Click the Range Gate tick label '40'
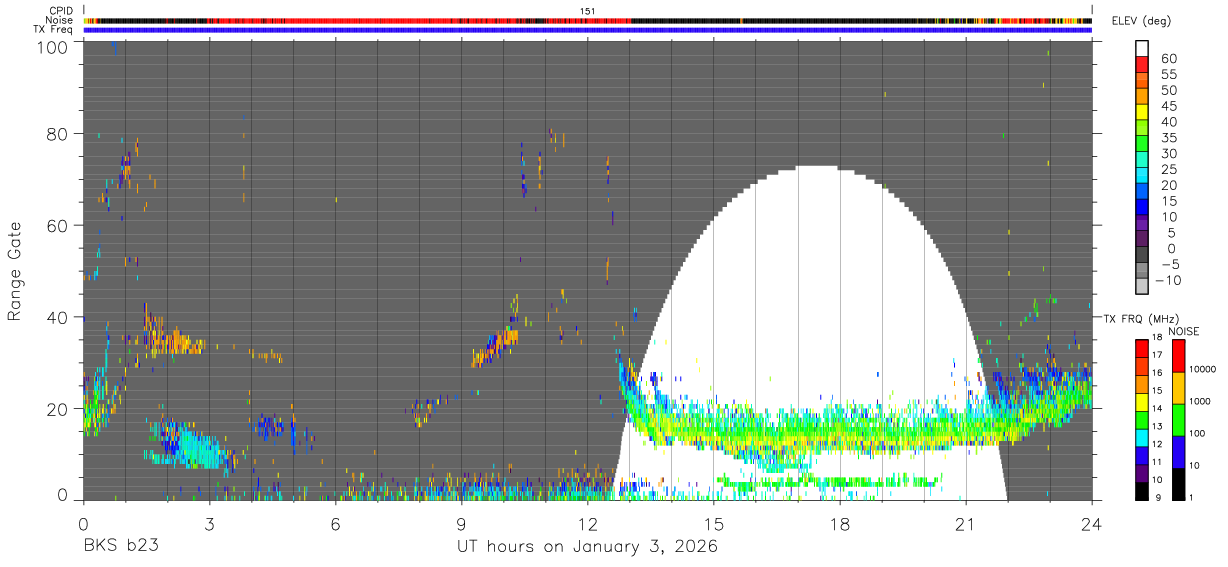Viewport: 1228px width, 567px height. coord(59,317)
